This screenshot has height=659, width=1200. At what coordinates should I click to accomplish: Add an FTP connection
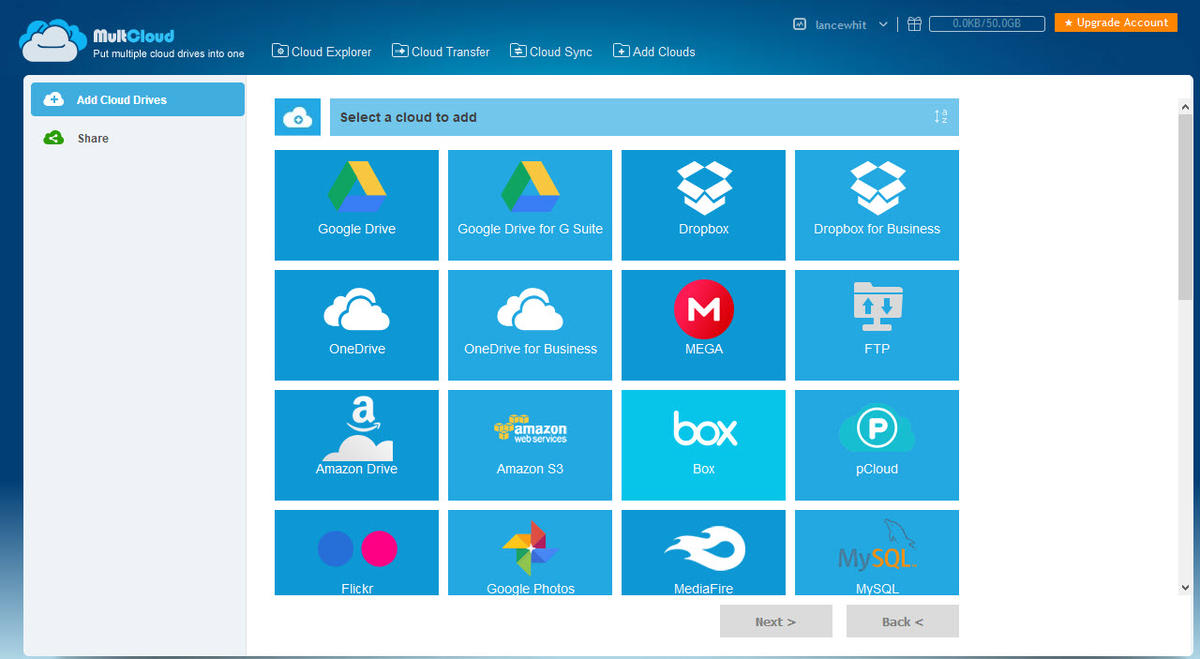click(x=876, y=325)
